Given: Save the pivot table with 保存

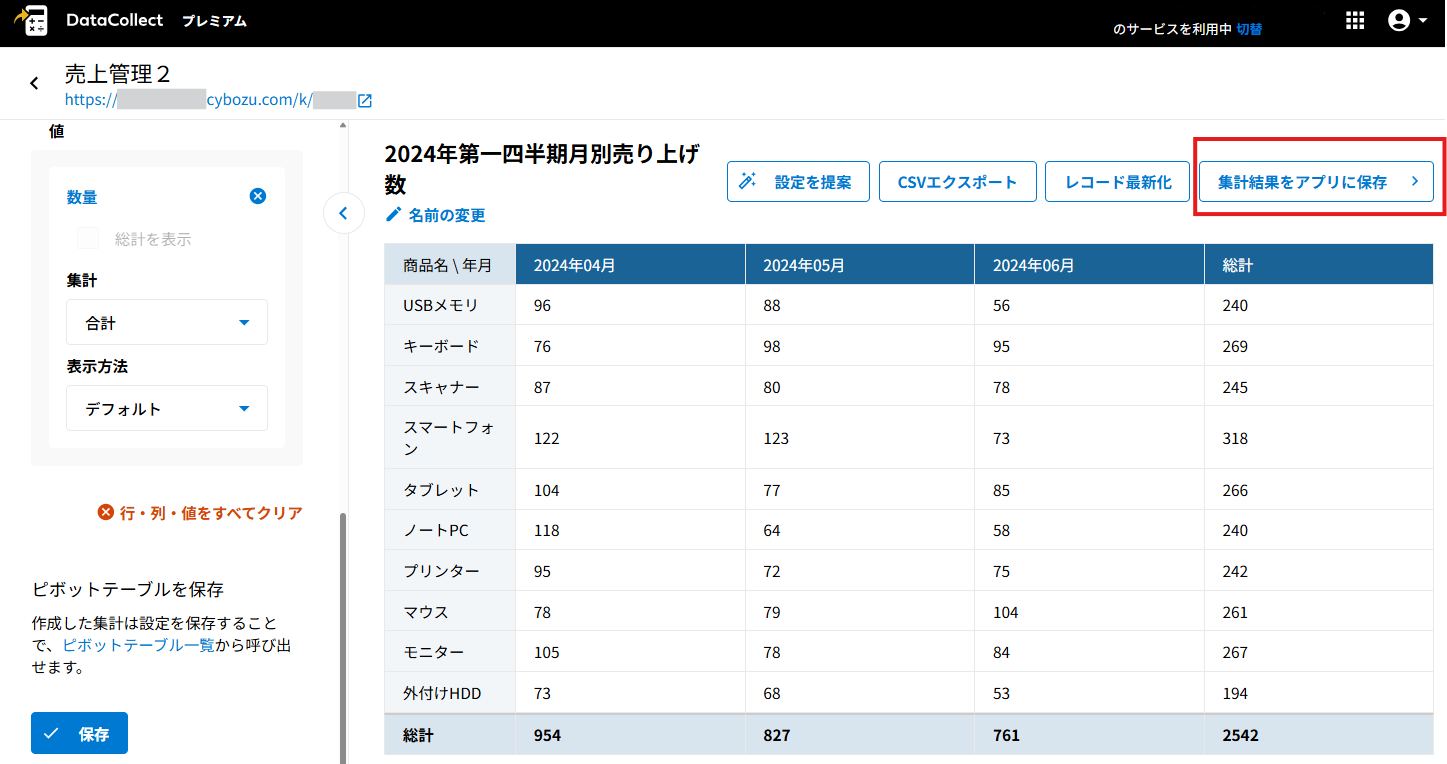Looking at the screenshot, I should [x=79, y=734].
